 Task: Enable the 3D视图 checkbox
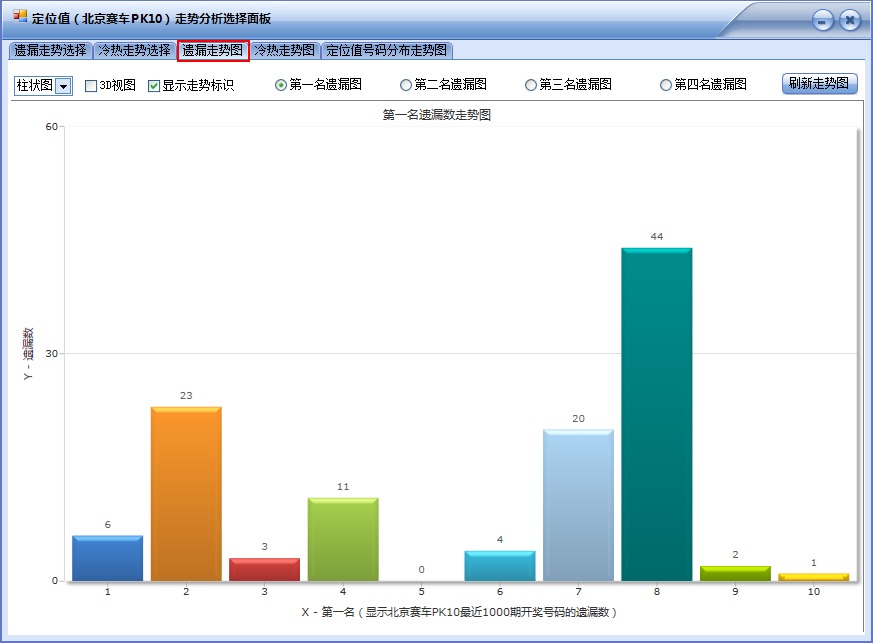click(x=91, y=86)
